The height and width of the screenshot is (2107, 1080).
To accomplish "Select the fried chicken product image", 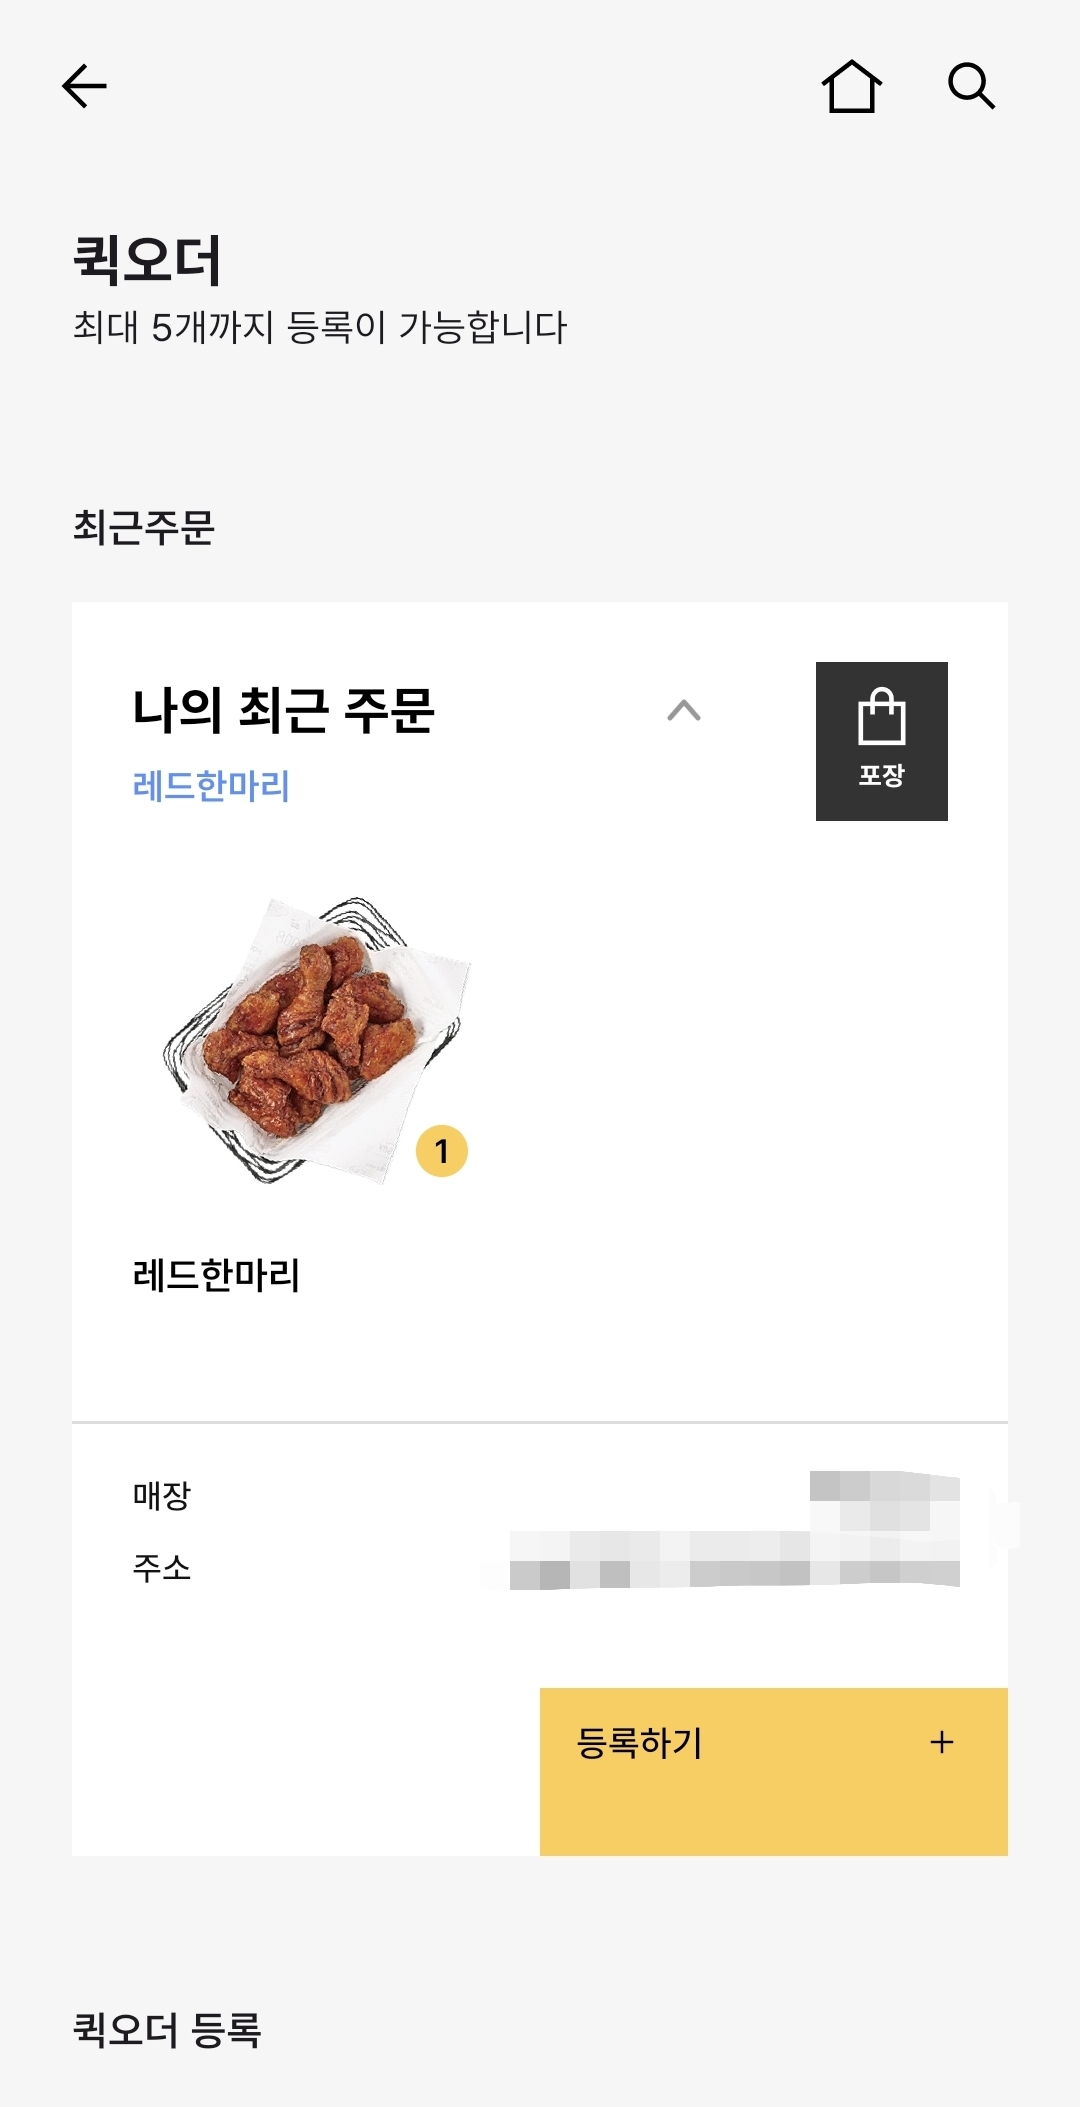I will coord(317,1040).
